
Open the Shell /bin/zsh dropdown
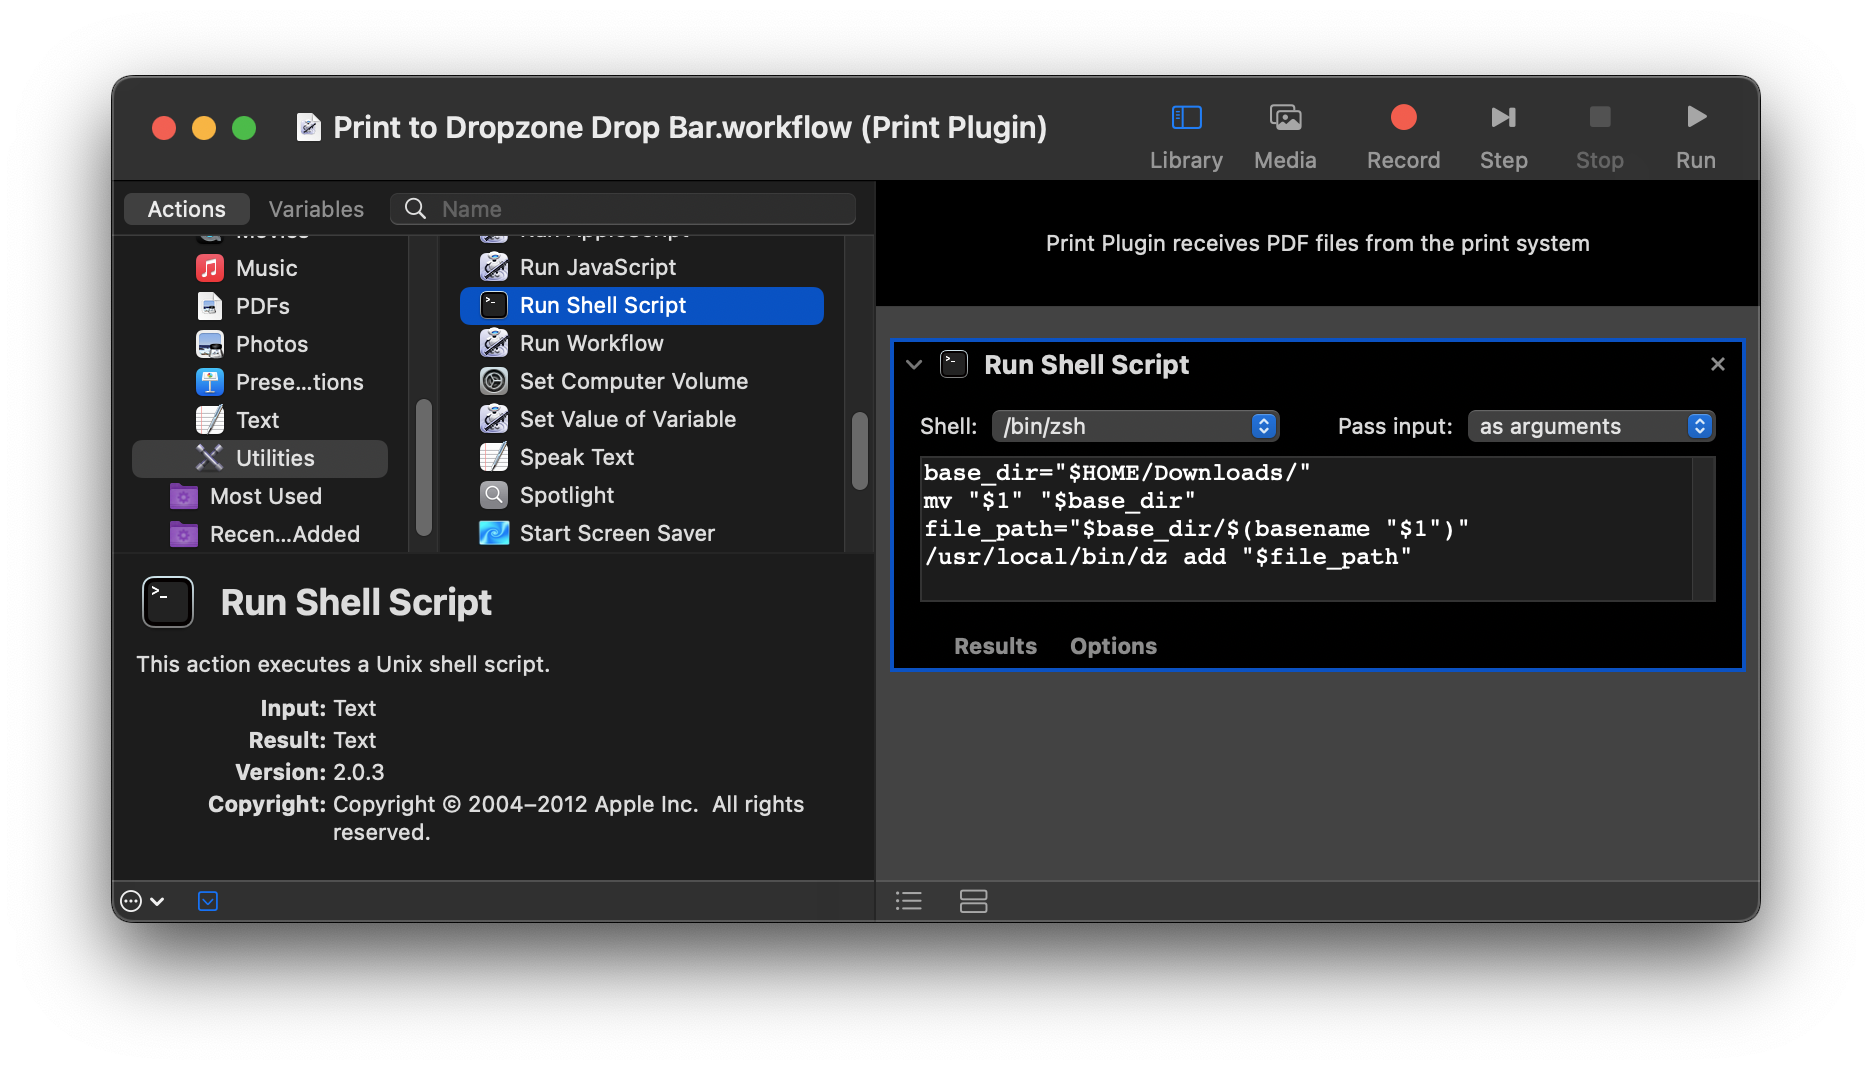click(1135, 426)
